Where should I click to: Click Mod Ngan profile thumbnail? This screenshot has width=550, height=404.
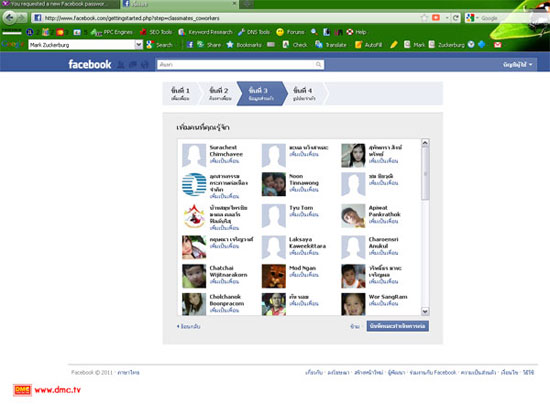274,276
